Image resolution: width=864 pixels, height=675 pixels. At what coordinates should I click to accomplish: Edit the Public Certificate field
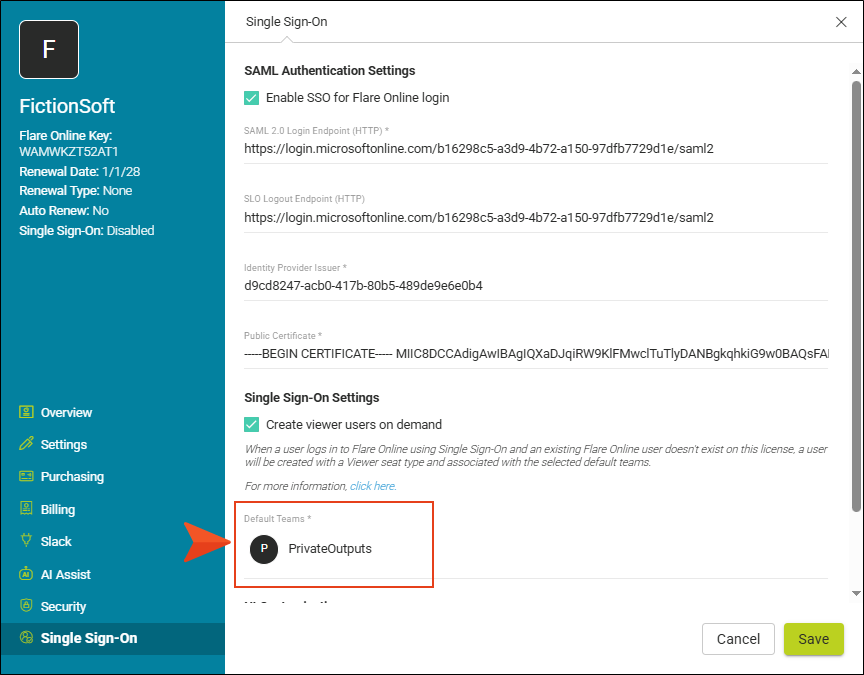coord(536,354)
